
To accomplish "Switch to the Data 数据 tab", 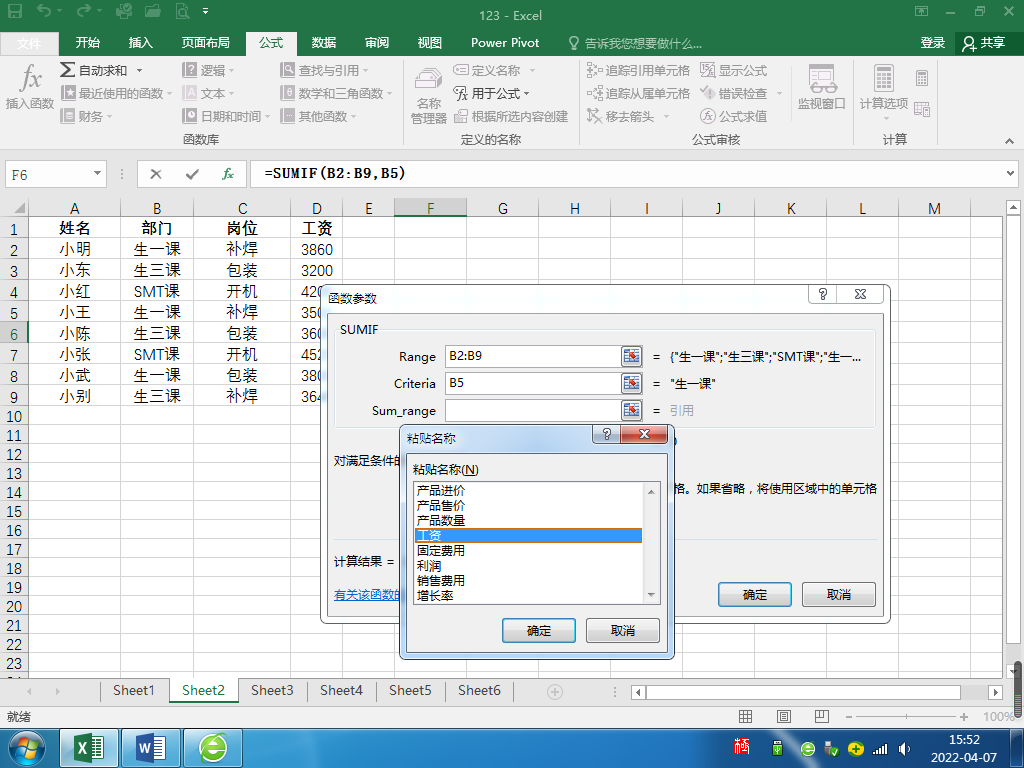I will coord(324,42).
